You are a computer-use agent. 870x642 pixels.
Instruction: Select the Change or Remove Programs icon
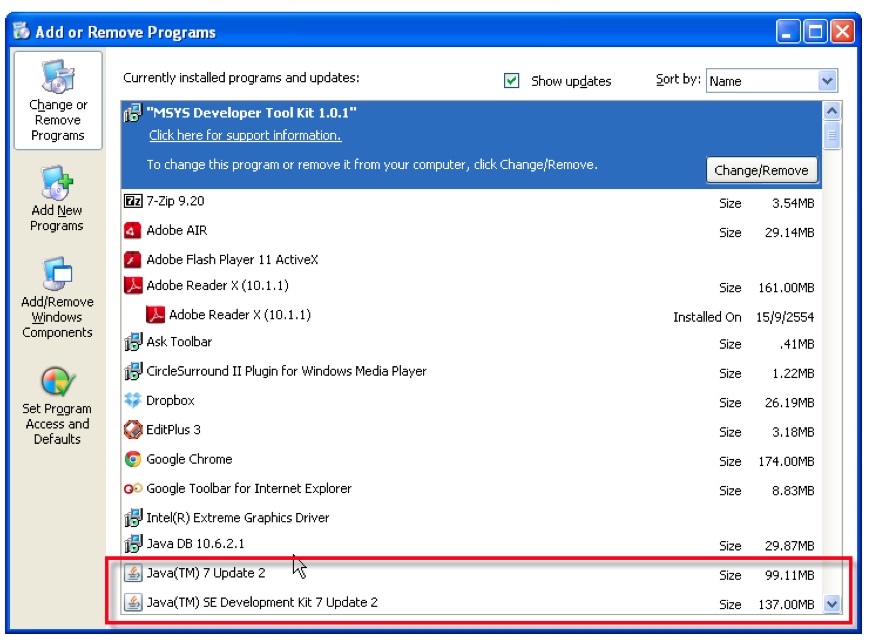pos(58,76)
